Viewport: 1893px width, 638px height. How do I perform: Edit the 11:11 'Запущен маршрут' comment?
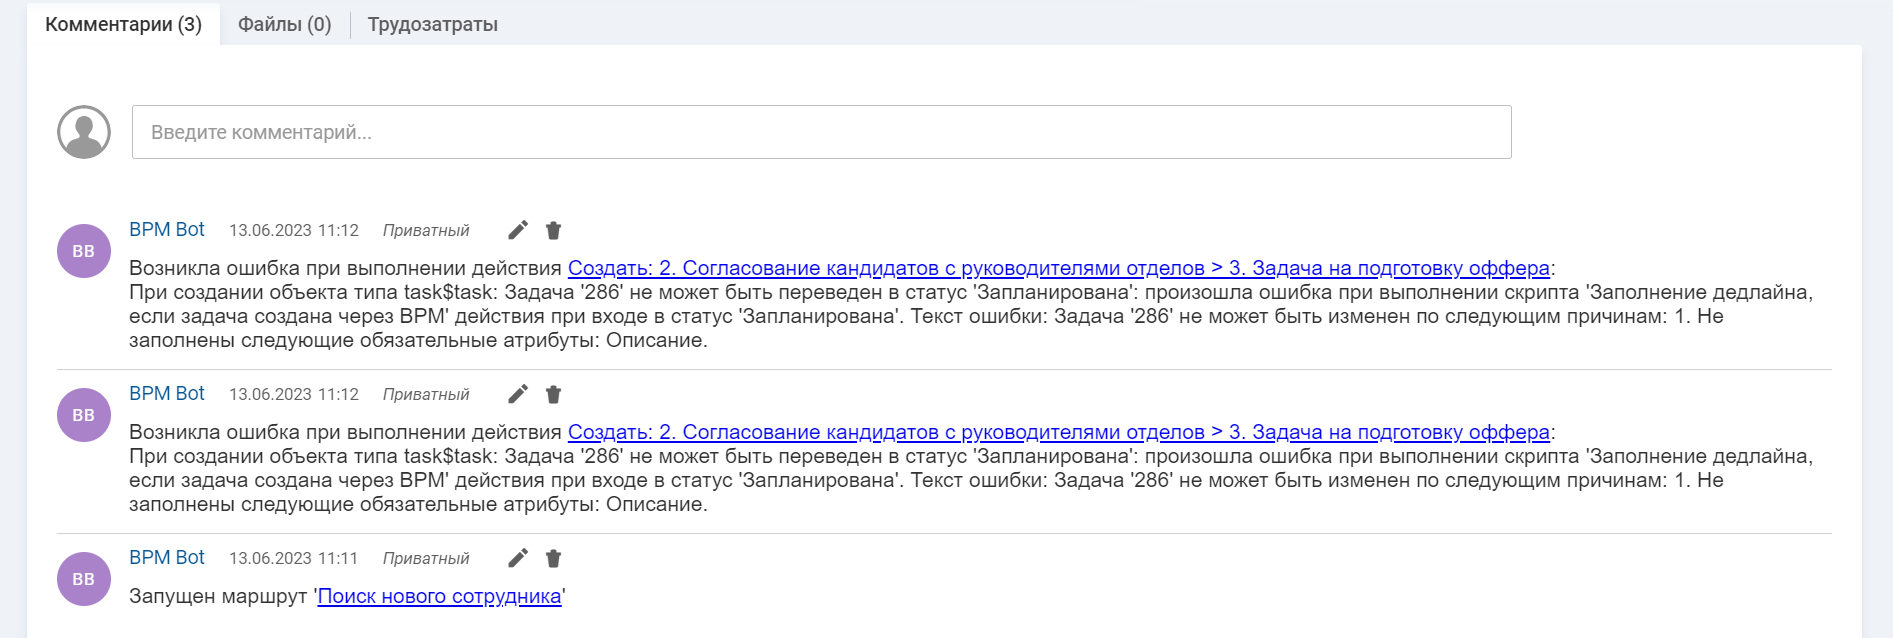pos(517,558)
